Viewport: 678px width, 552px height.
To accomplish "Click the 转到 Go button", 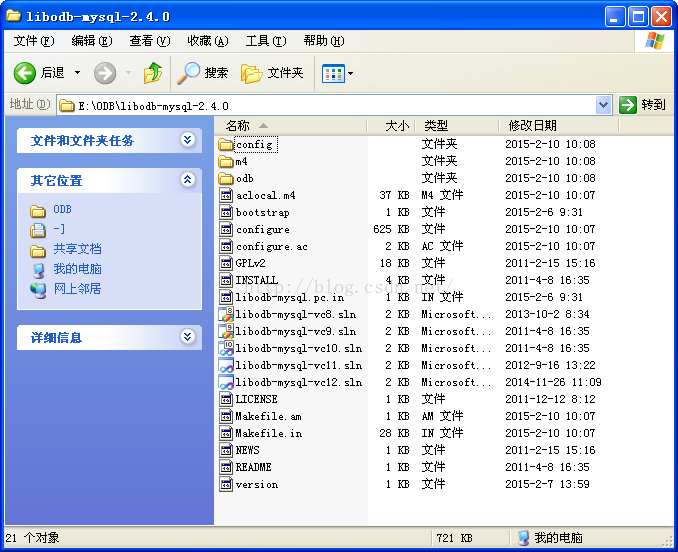I will (x=643, y=105).
